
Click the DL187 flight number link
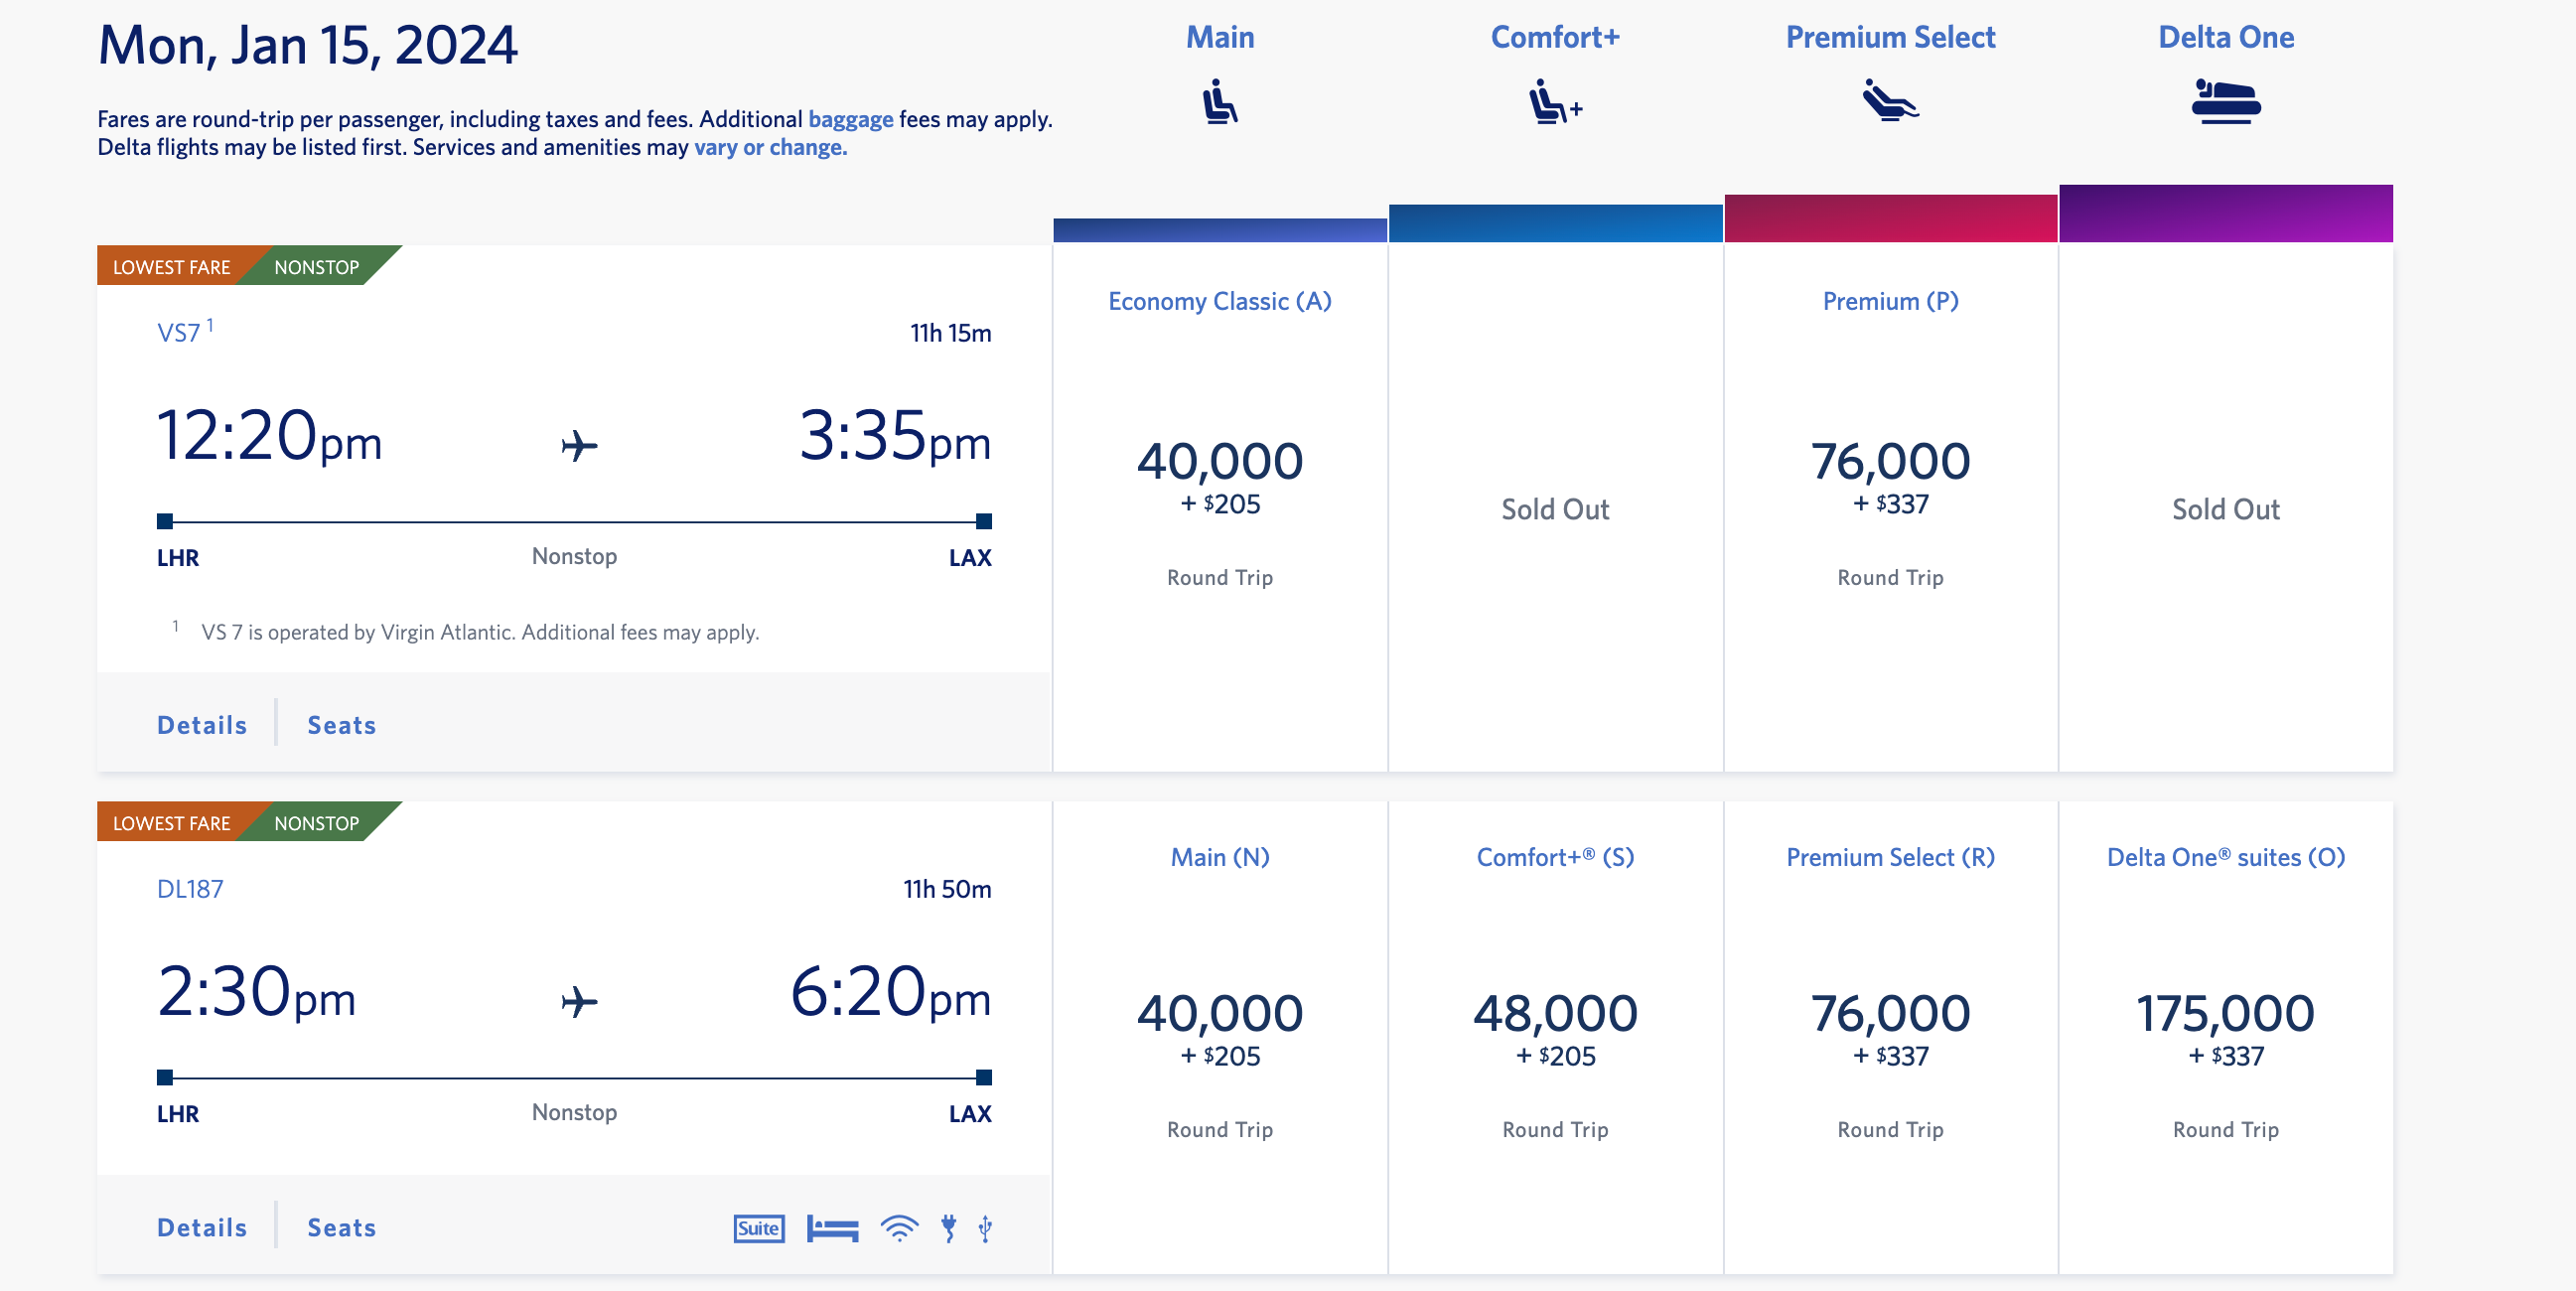pos(190,889)
